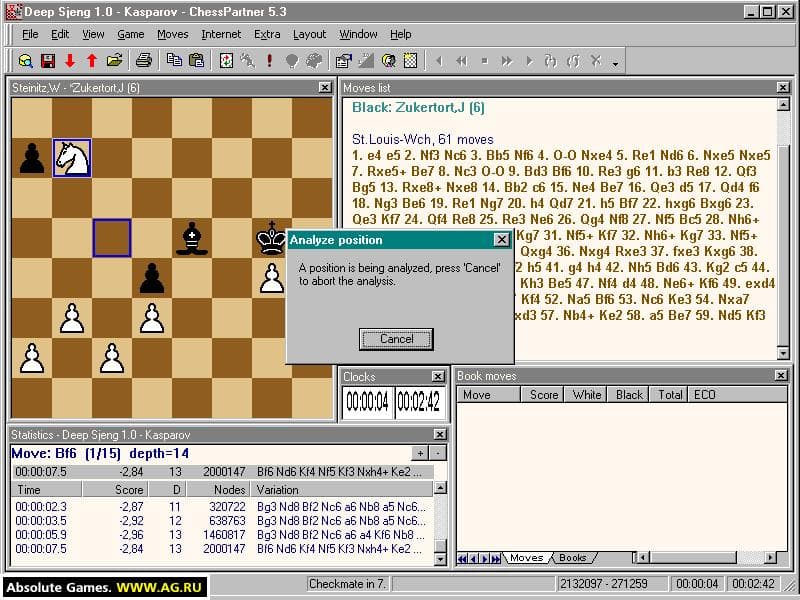
Task: Click the database search icon in toolbar
Action: point(26,61)
